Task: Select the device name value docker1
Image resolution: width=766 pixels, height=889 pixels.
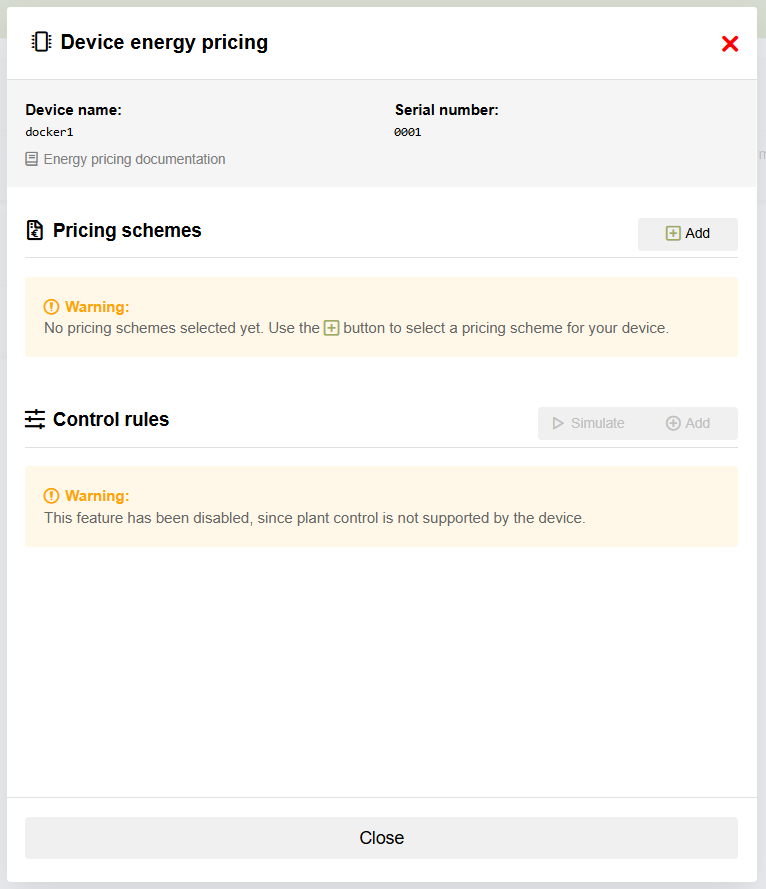Action: coord(50,132)
